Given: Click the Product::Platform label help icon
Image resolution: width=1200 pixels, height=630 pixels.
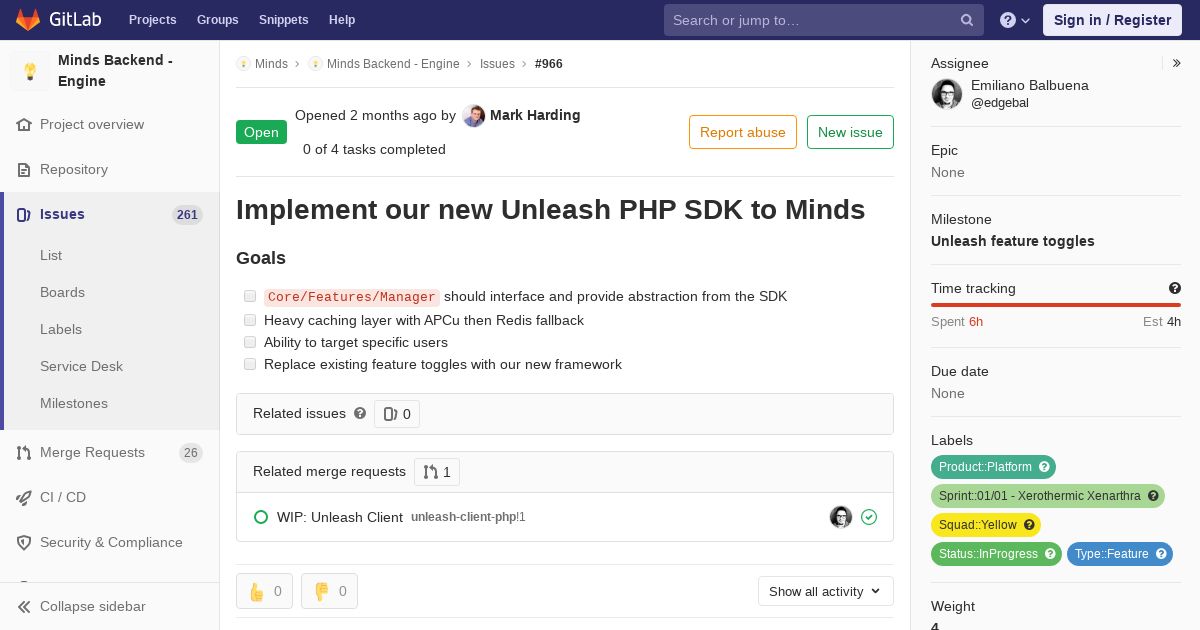Looking at the screenshot, I should coord(1044,467).
